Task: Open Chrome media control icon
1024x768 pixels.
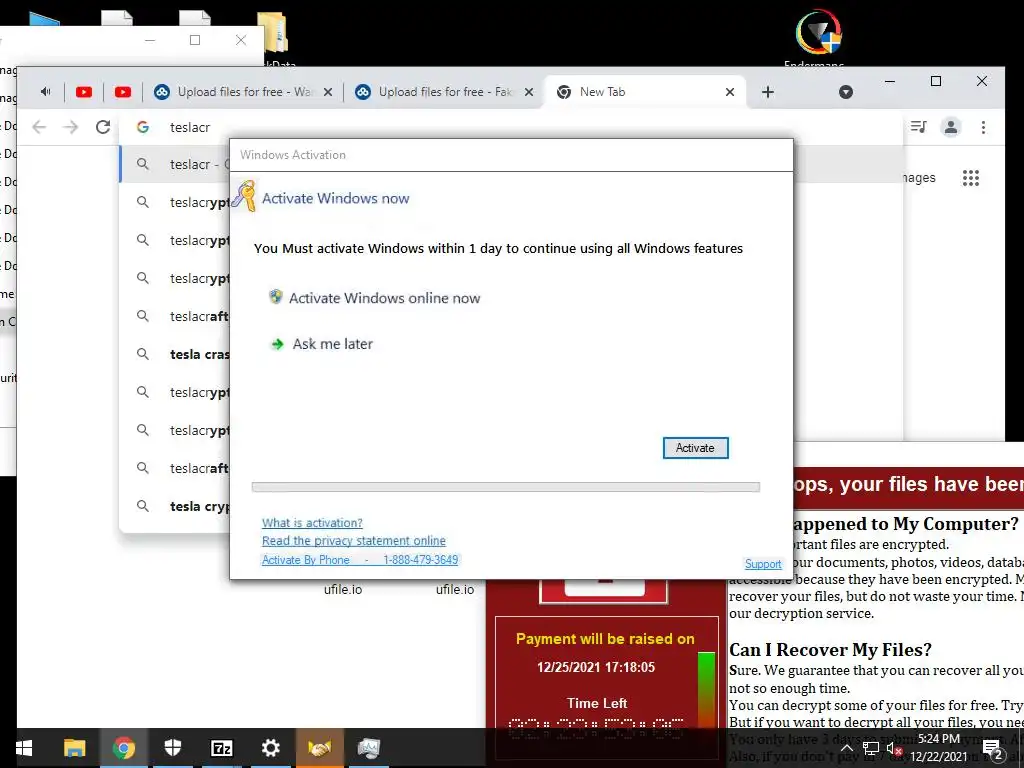Action: [x=918, y=127]
